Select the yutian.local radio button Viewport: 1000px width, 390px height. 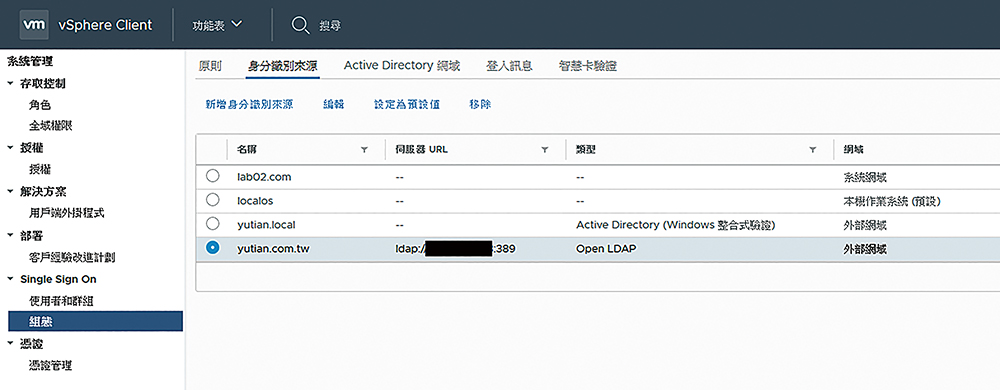pos(212,224)
